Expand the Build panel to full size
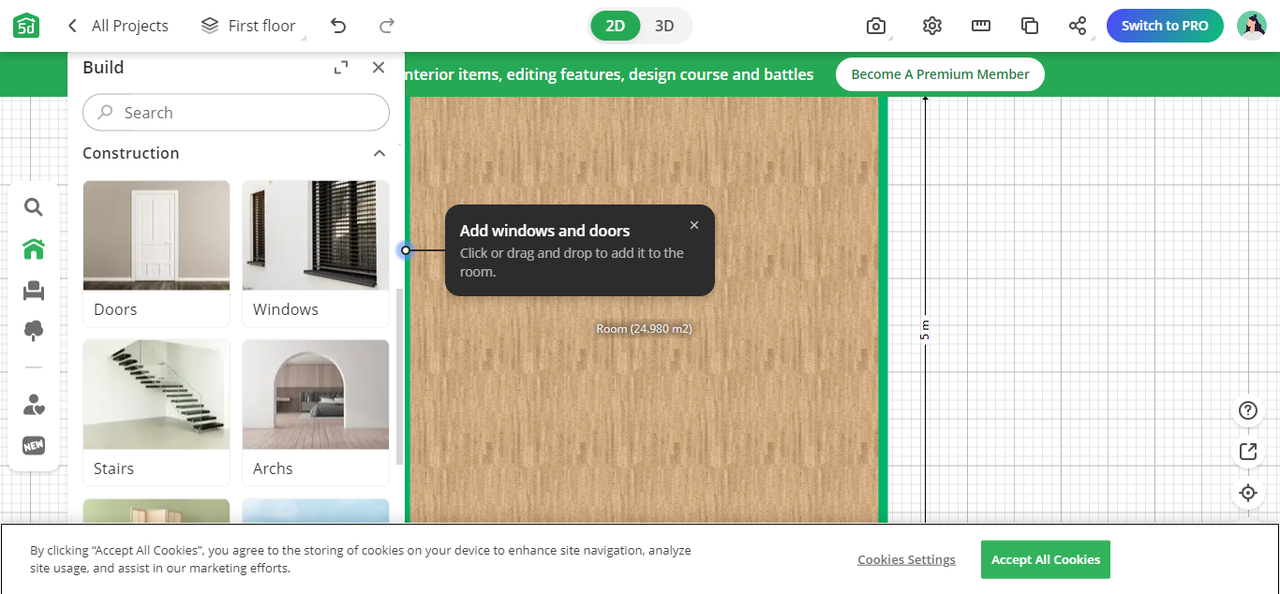The width and height of the screenshot is (1280, 594). pos(341,67)
